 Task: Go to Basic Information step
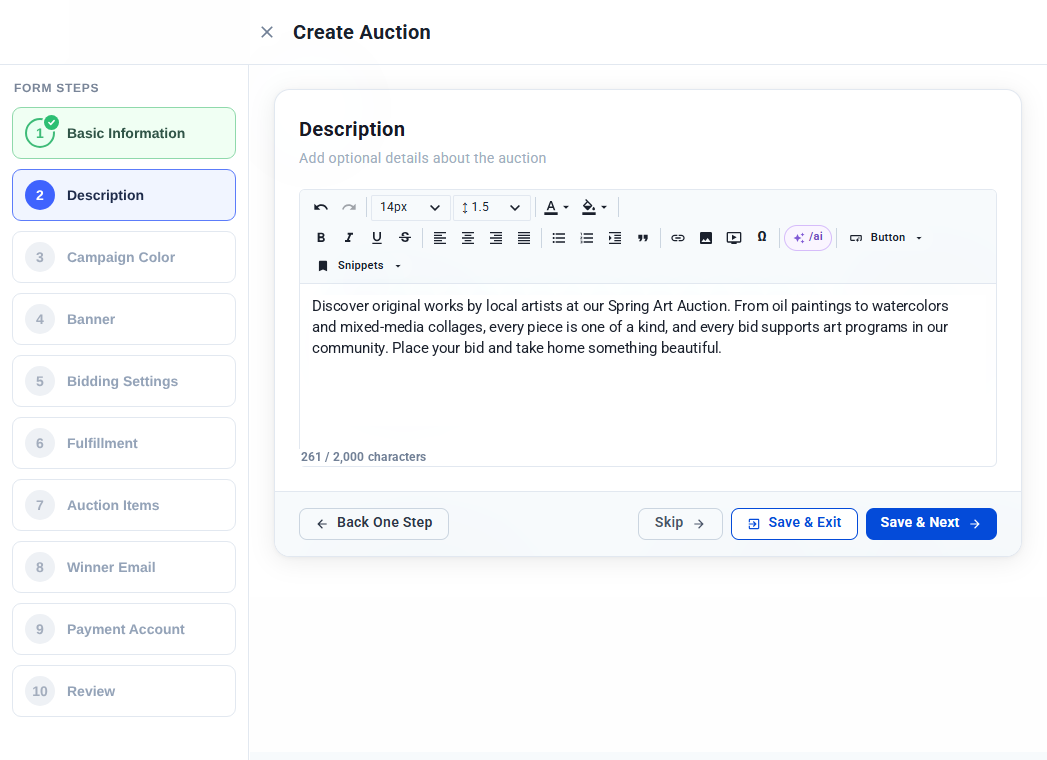coord(124,133)
